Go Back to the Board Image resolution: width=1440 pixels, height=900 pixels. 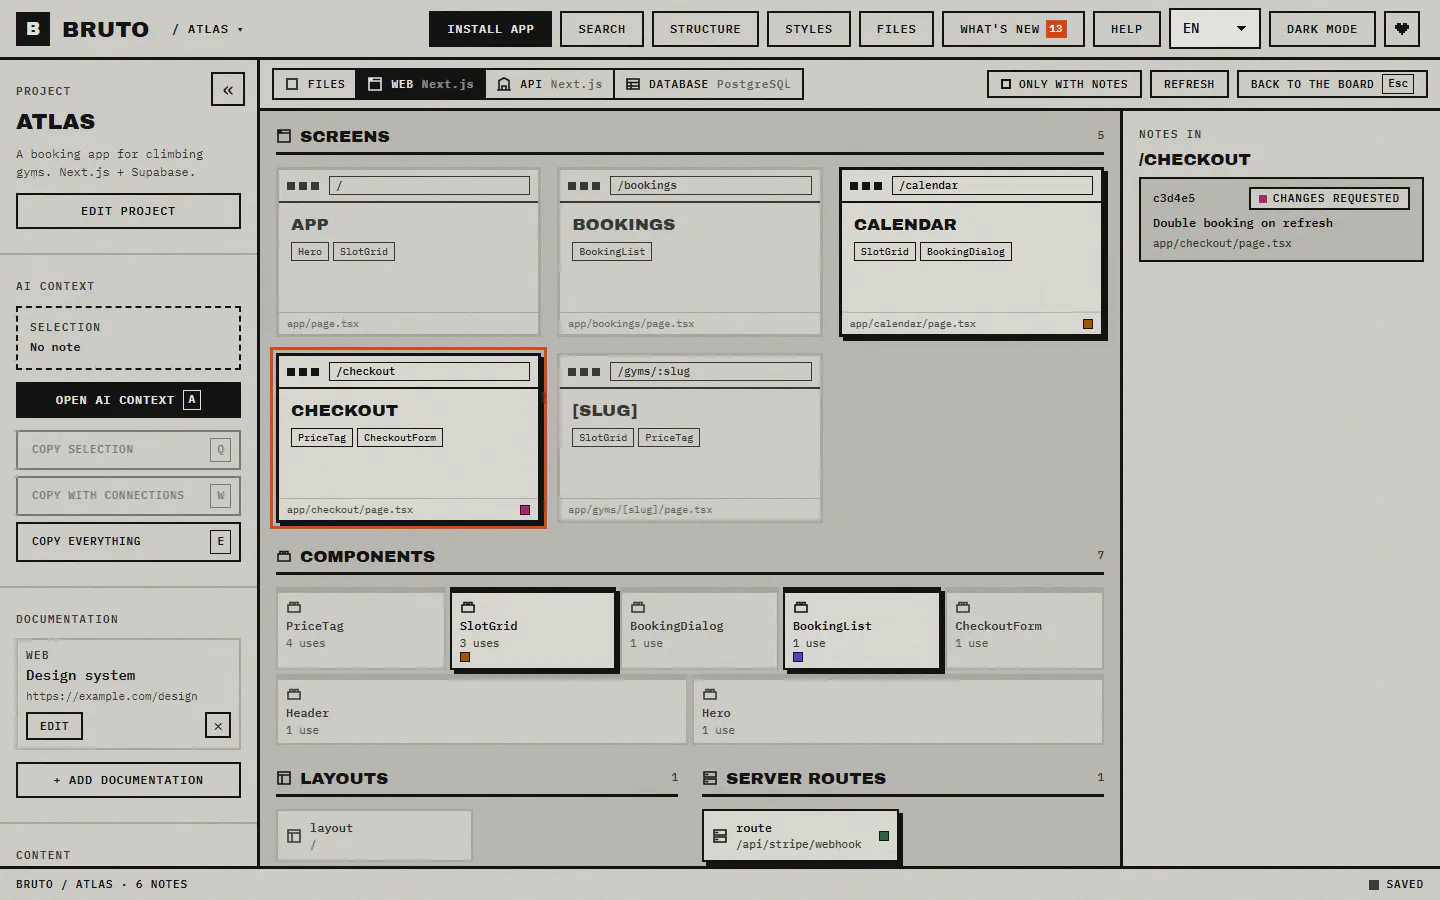[x=1330, y=84]
